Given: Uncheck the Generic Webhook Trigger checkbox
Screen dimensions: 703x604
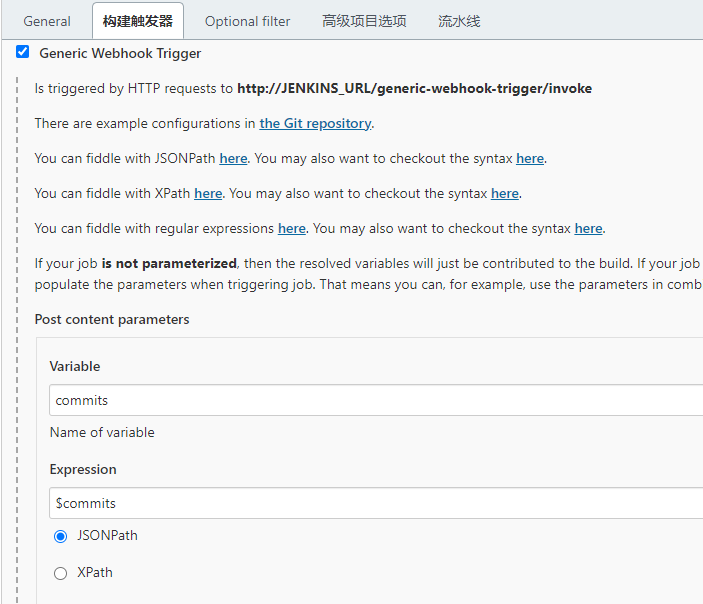Looking at the screenshot, I should coord(23,53).
